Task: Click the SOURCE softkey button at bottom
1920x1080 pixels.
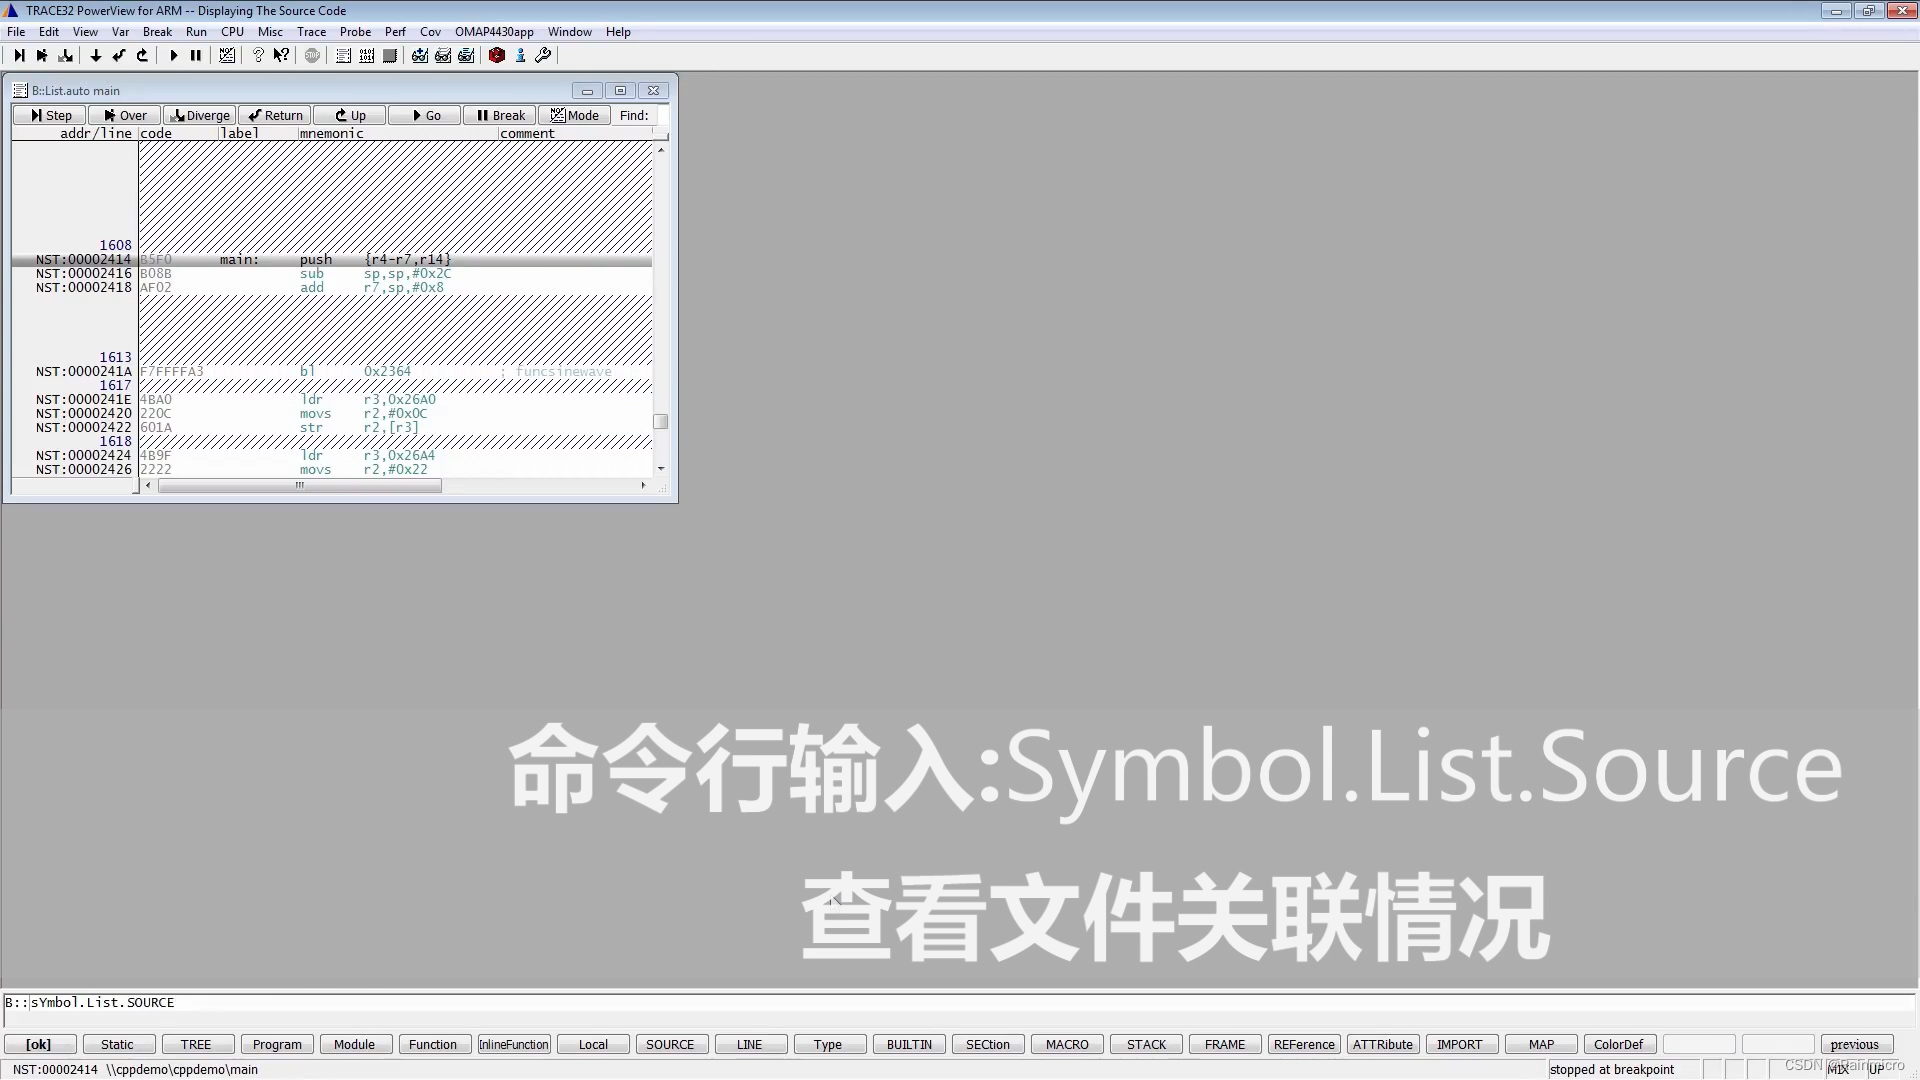Action: pos(670,1044)
